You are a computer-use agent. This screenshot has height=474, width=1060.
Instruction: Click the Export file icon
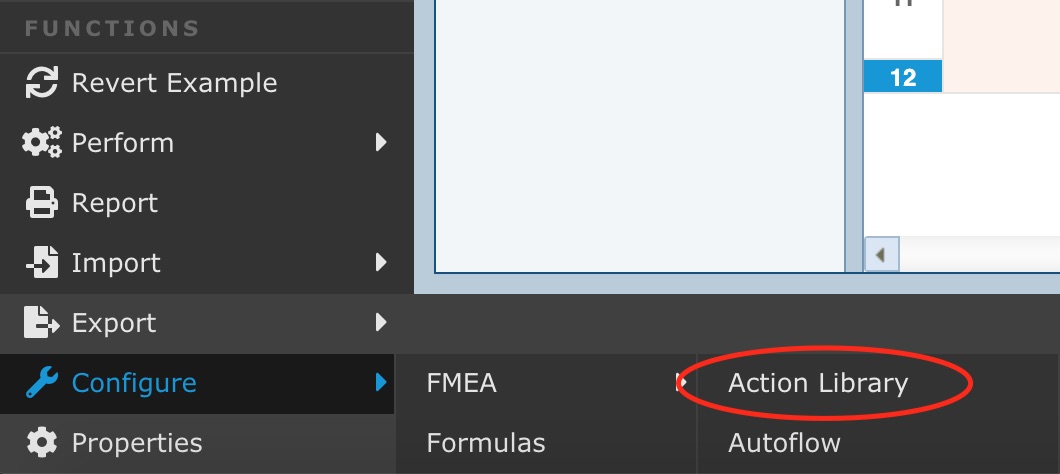(x=42, y=322)
